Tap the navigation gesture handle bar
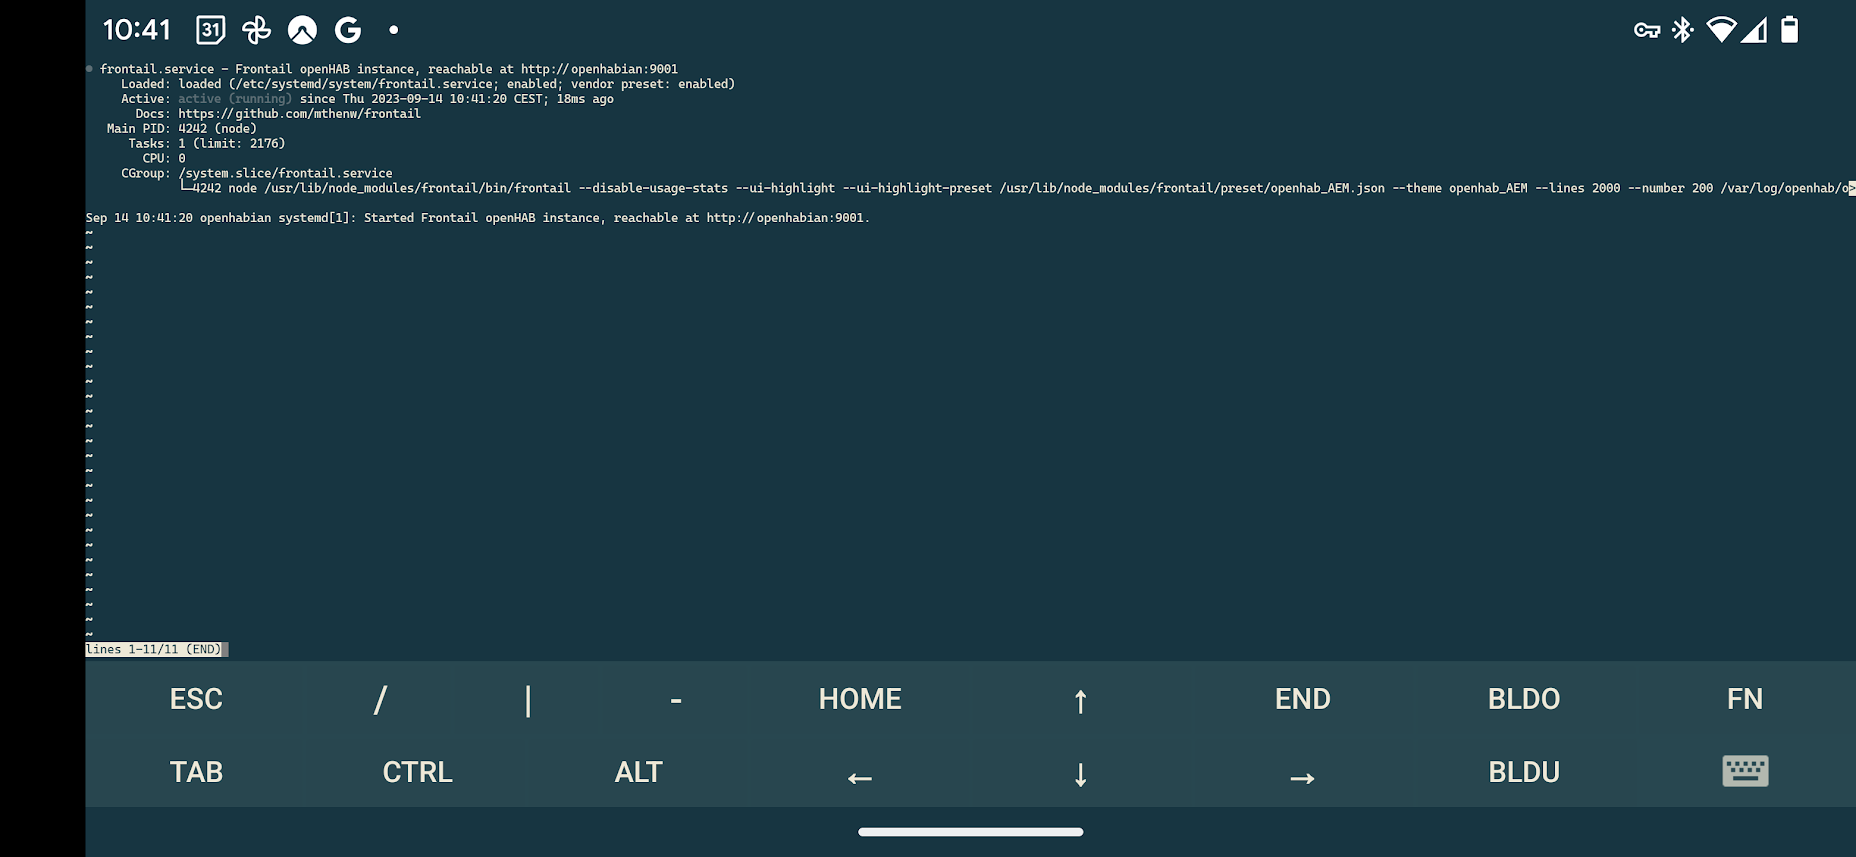The height and width of the screenshot is (857, 1856). point(970,831)
